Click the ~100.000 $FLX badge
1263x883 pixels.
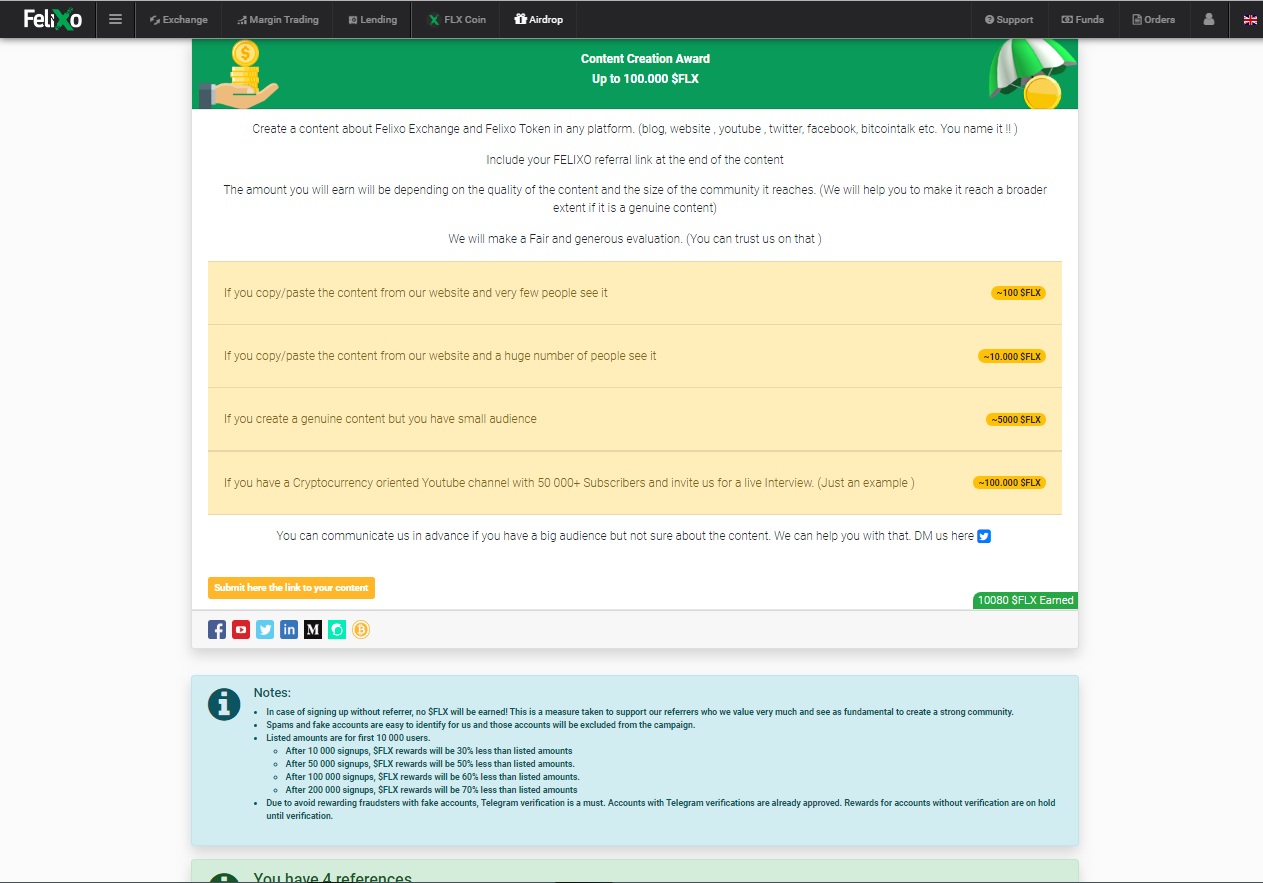[1009, 482]
